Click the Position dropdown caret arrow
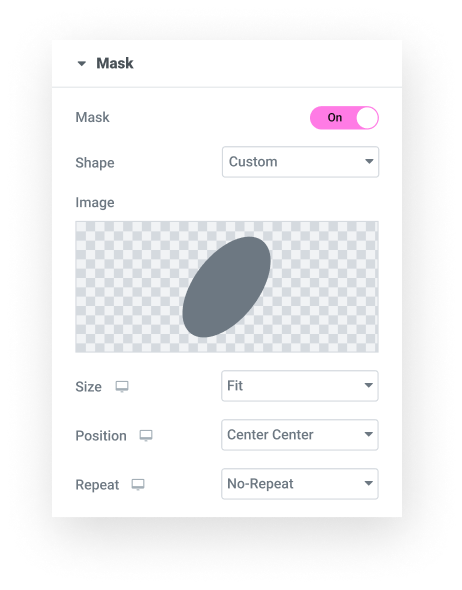 coord(369,434)
